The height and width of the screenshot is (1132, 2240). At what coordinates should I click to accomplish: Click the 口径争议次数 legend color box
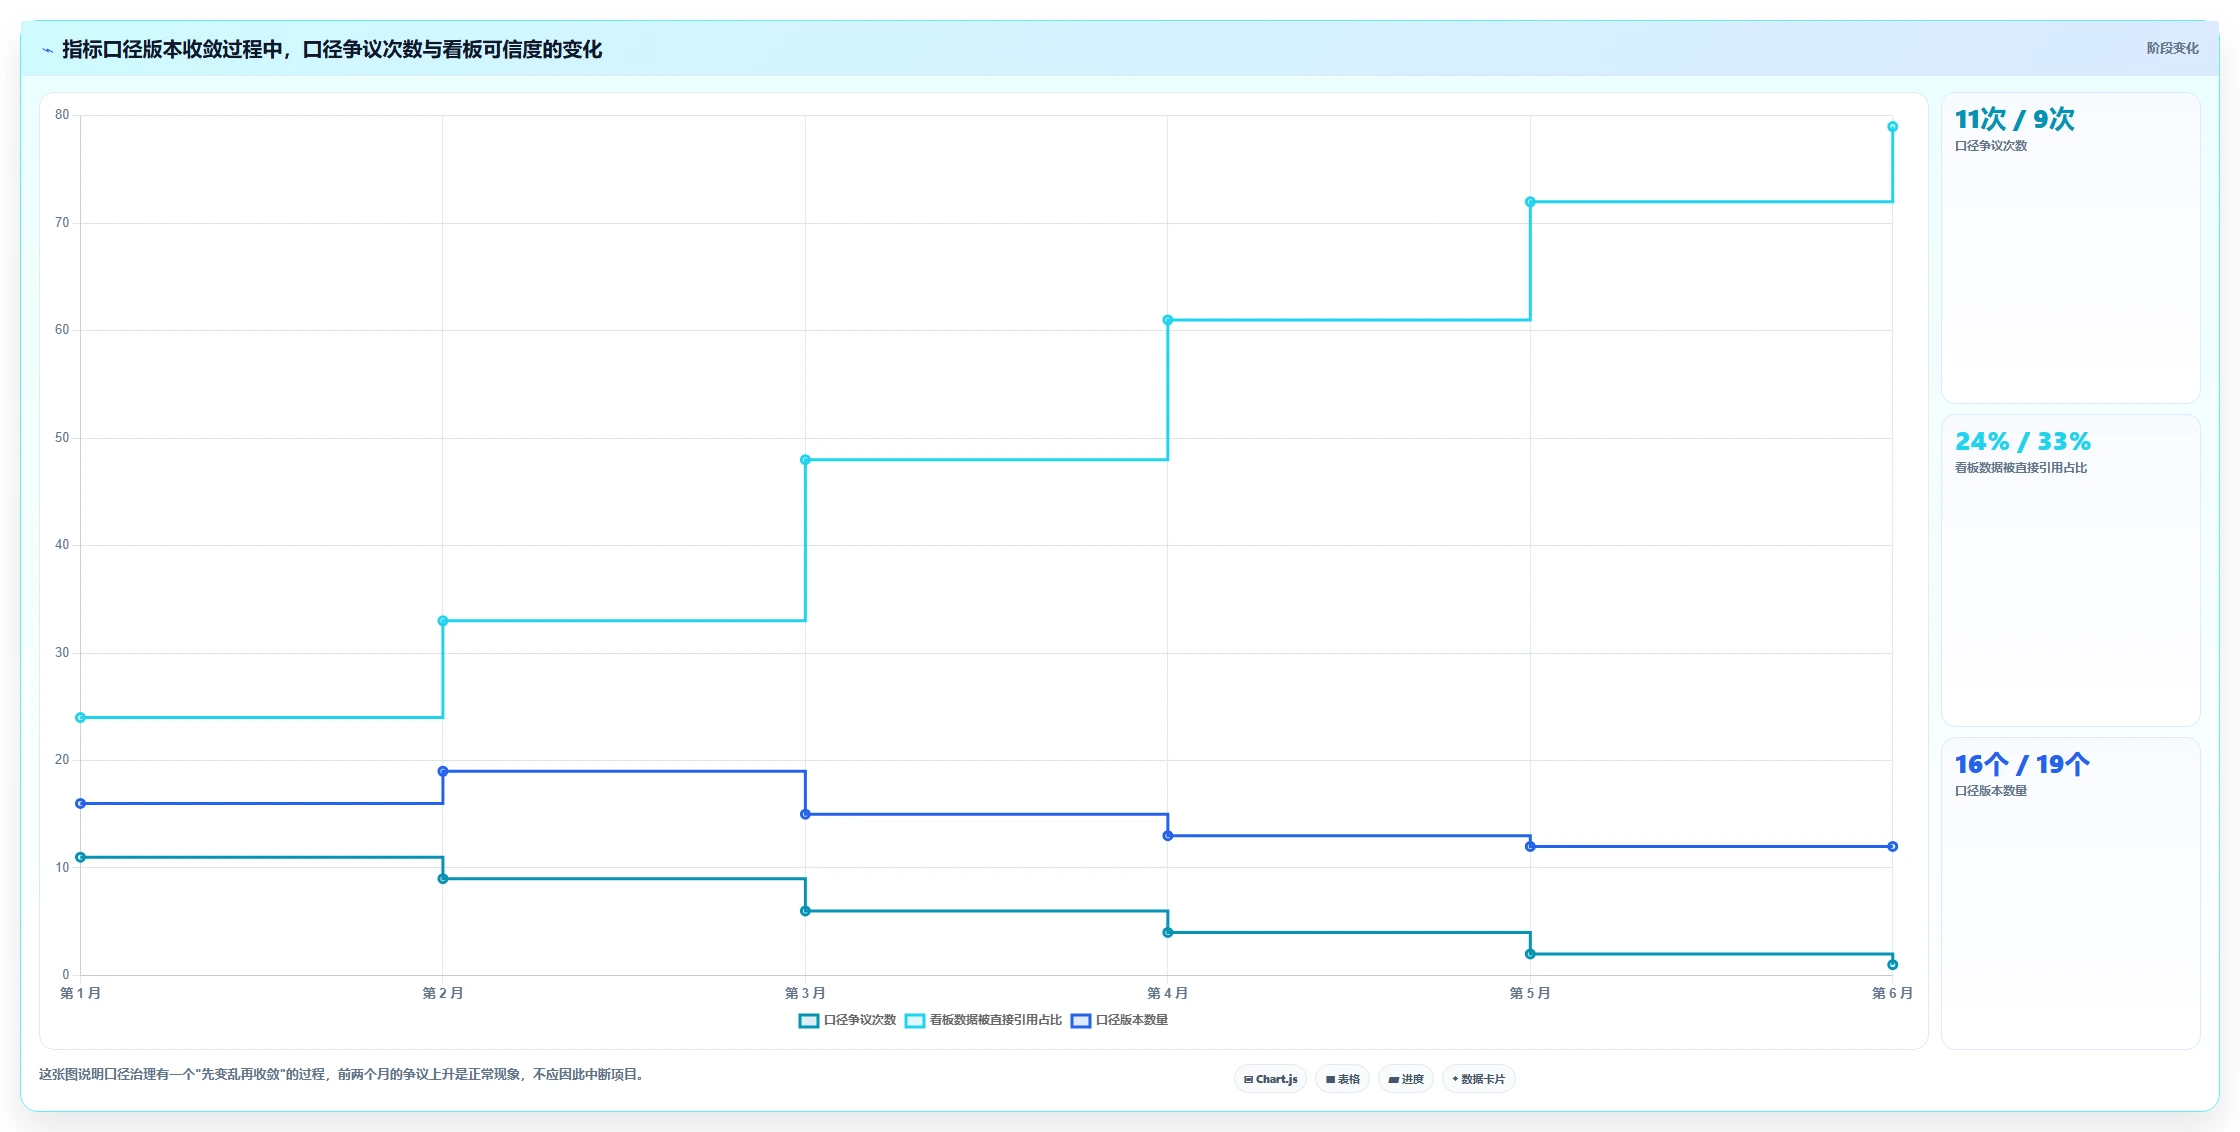pyautogui.click(x=809, y=1021)
